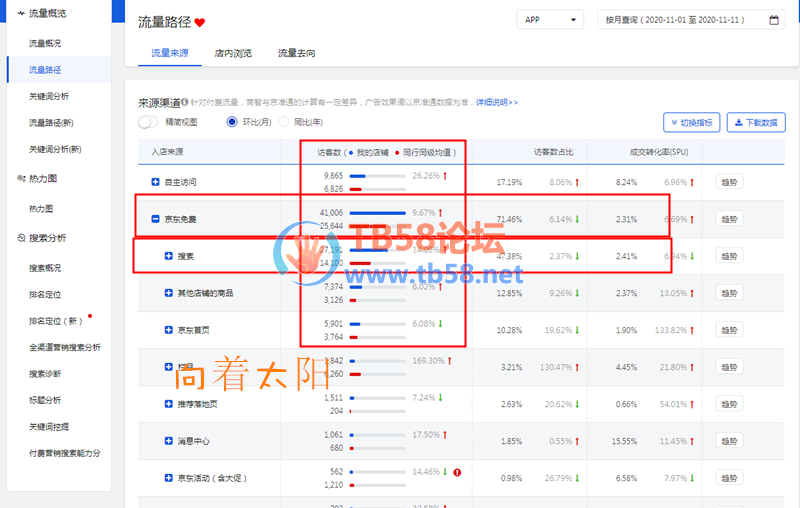Viewport: 800px width, 508px height.
Task: Expand the 搜索 source row
Action: (169, 256)
